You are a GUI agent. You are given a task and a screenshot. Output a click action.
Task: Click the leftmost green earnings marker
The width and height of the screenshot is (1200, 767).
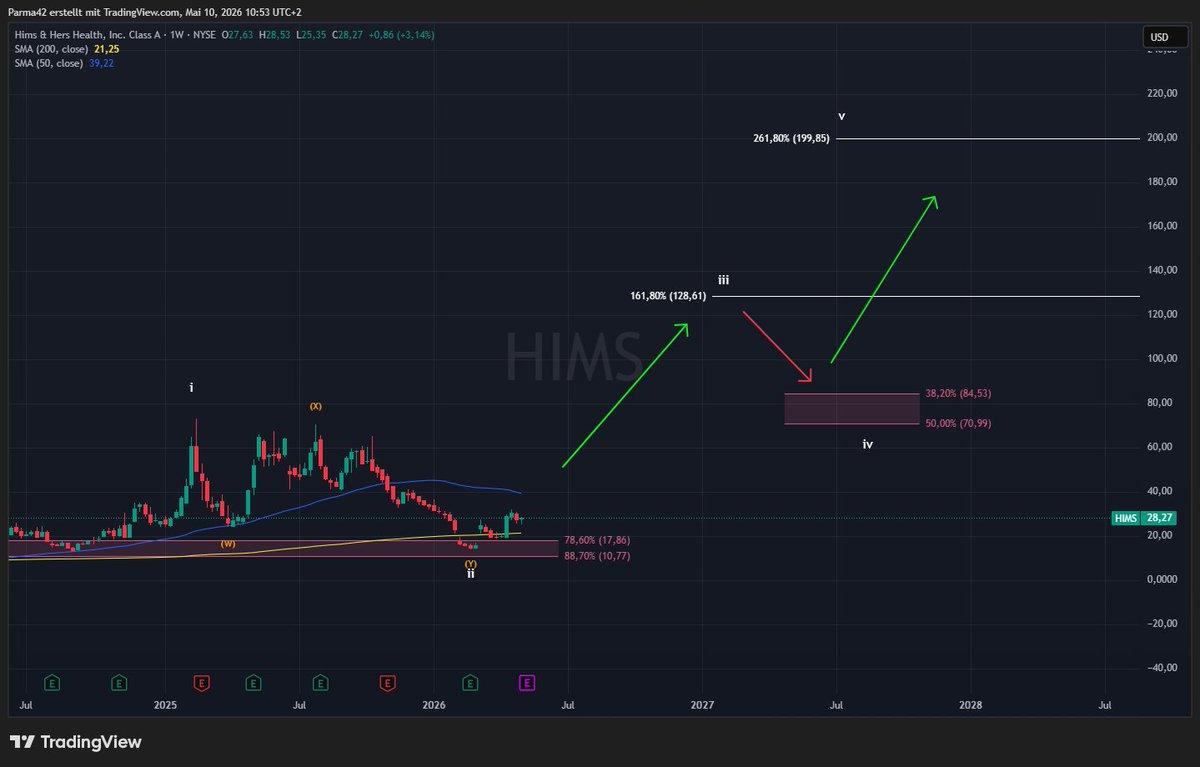pyautogui.click(x=52, y=683)
